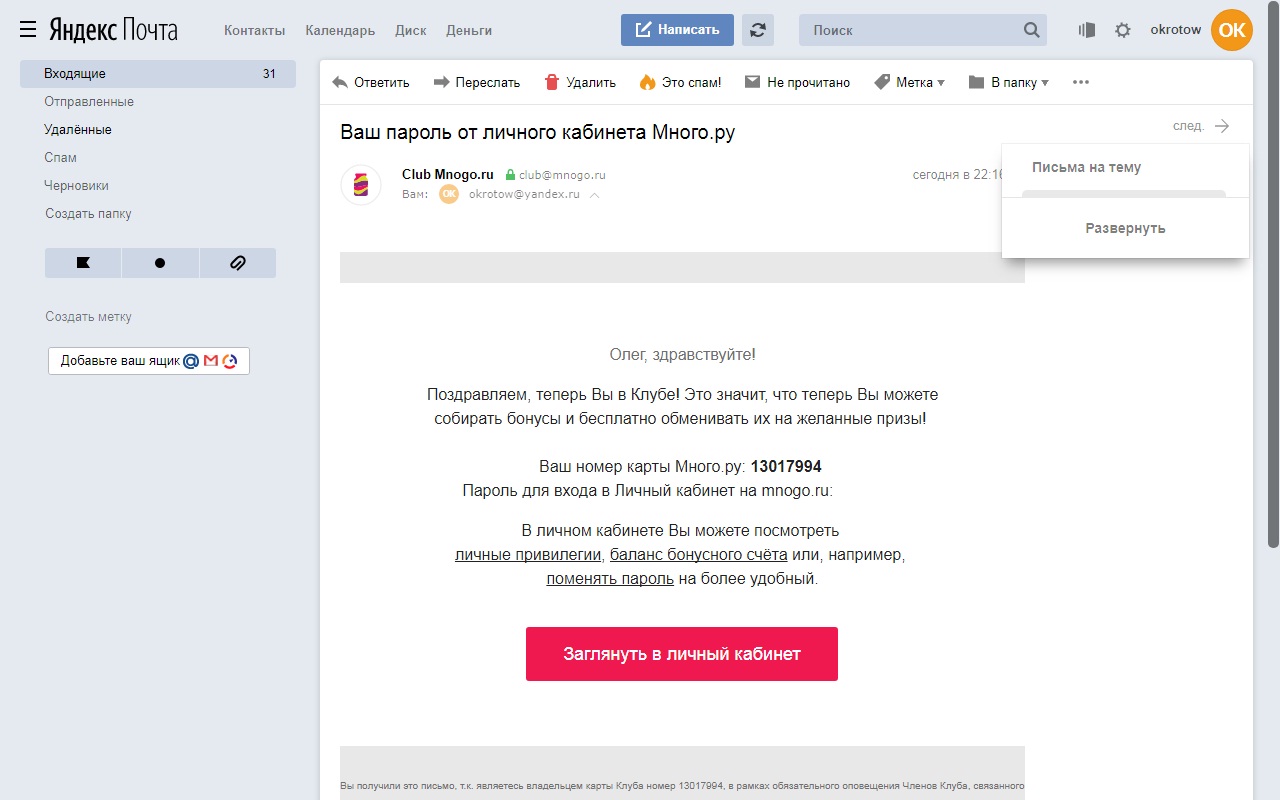Open the hamburger main menu
Screen dimensions: 1280x800
click(x=28, y=30)
